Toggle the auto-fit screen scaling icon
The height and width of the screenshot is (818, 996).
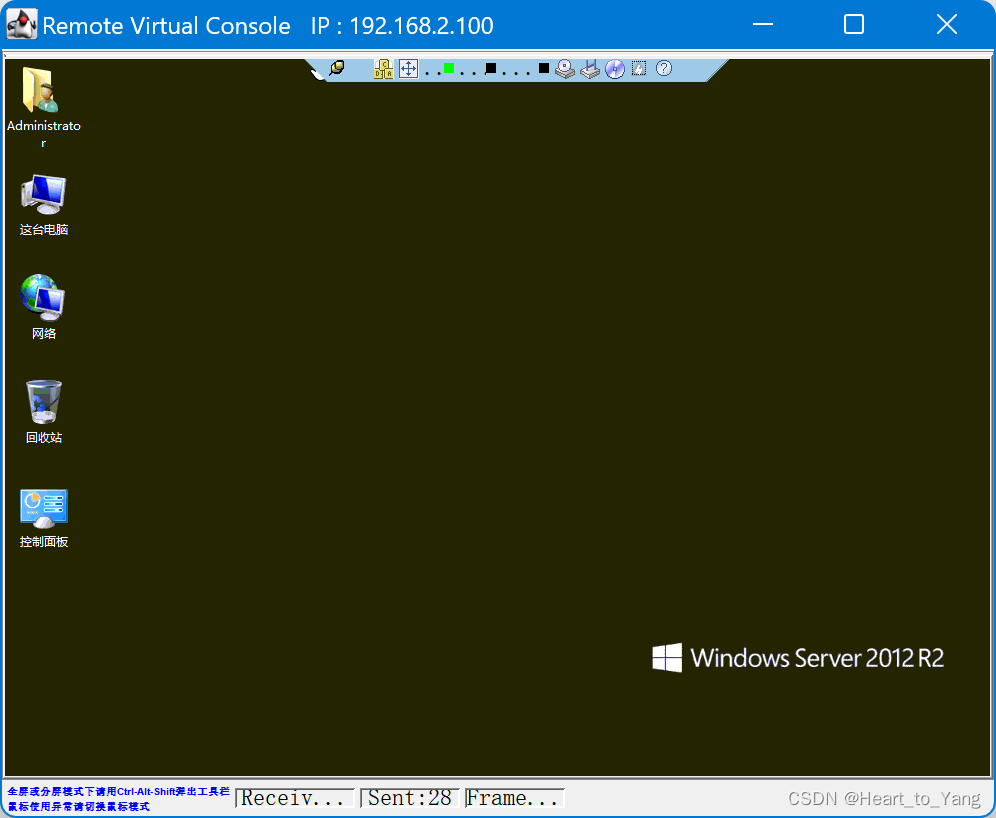coord(408,68)
